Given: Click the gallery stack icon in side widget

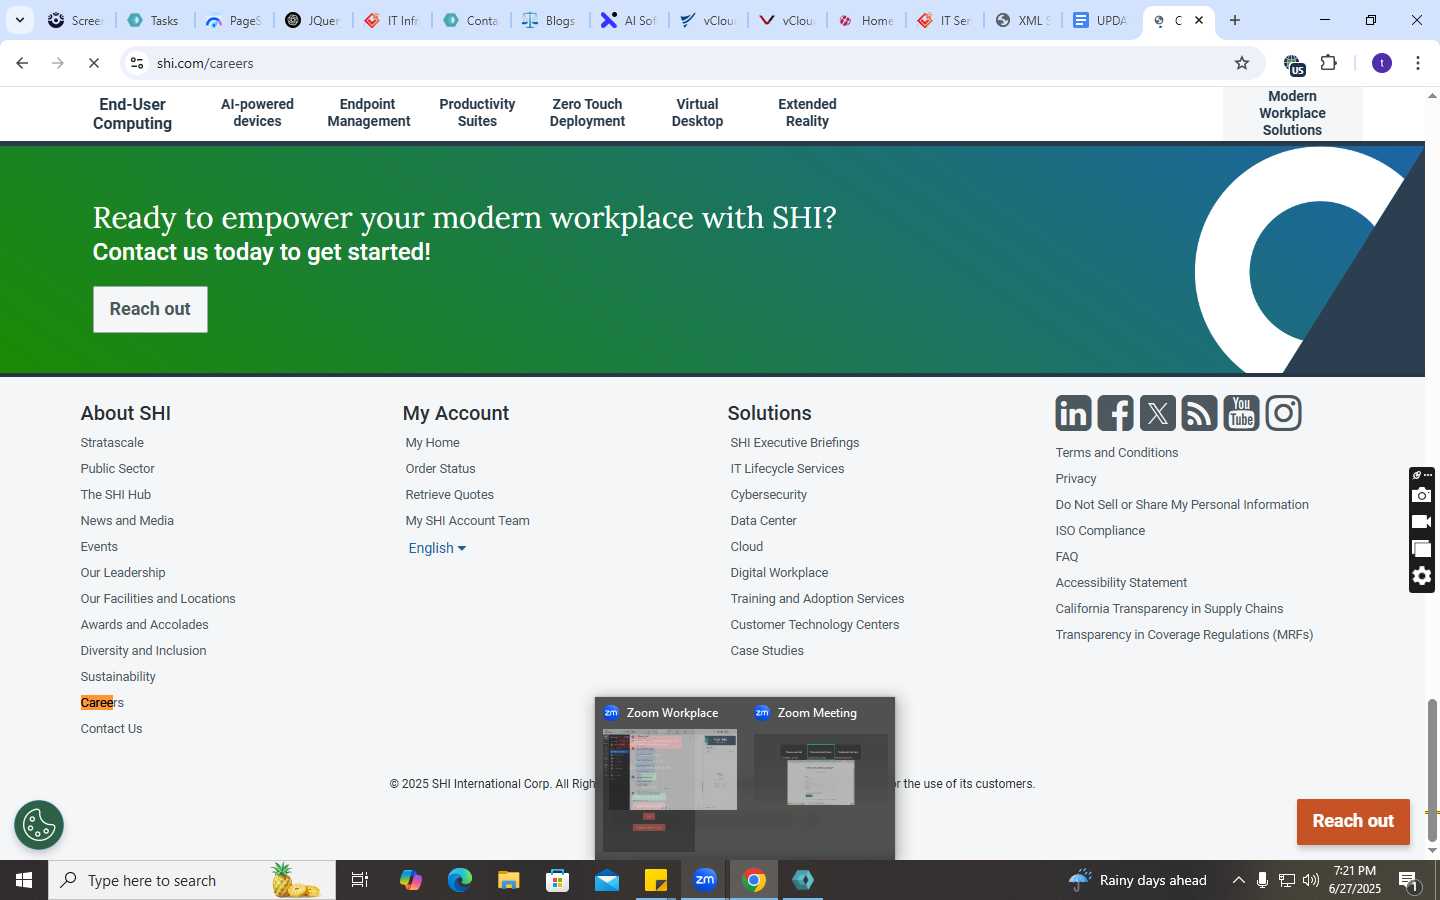Looking at the screenshot, I should 1422,549.
